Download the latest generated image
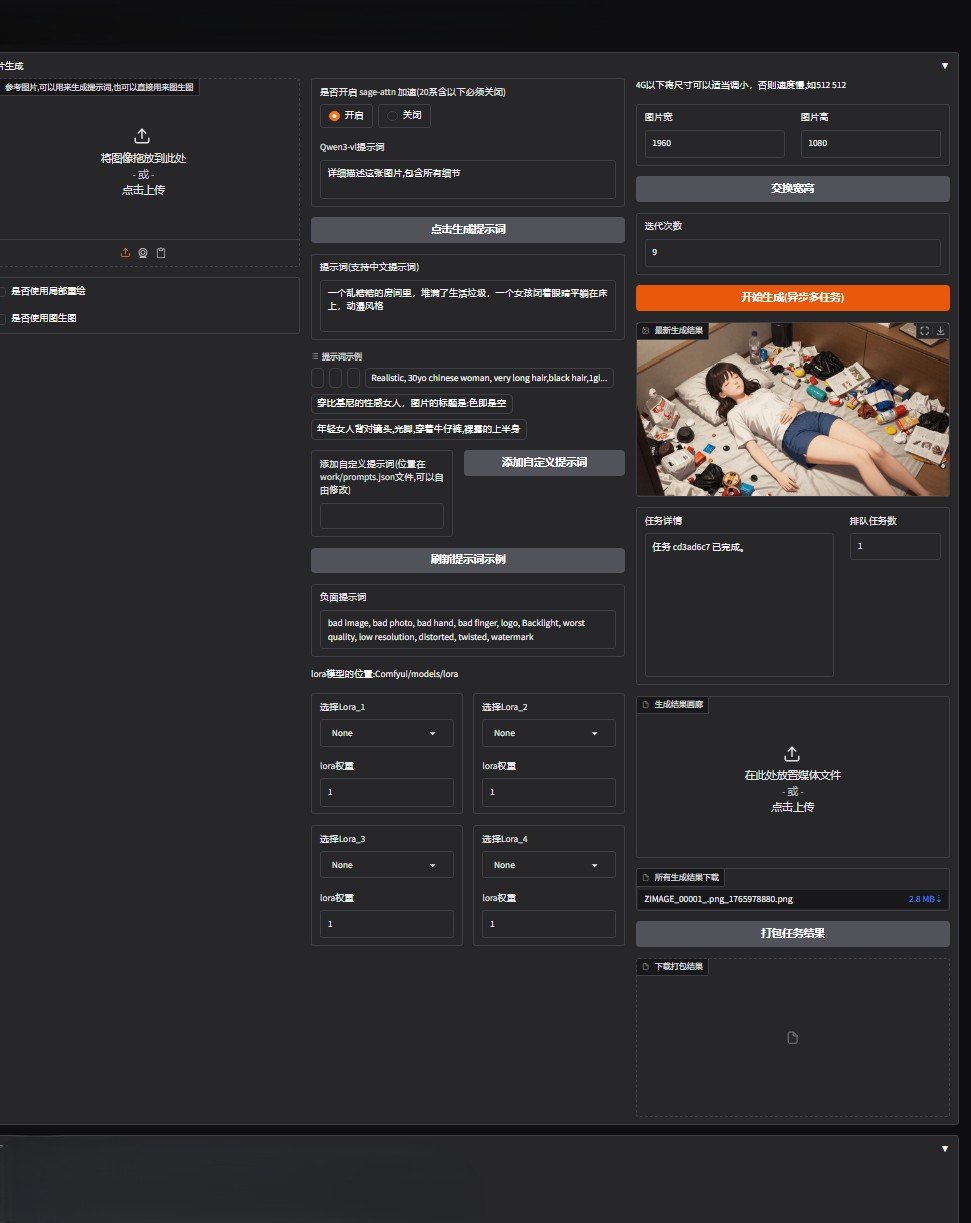Screen dimensions: 971x1223 tap(940, 331)
